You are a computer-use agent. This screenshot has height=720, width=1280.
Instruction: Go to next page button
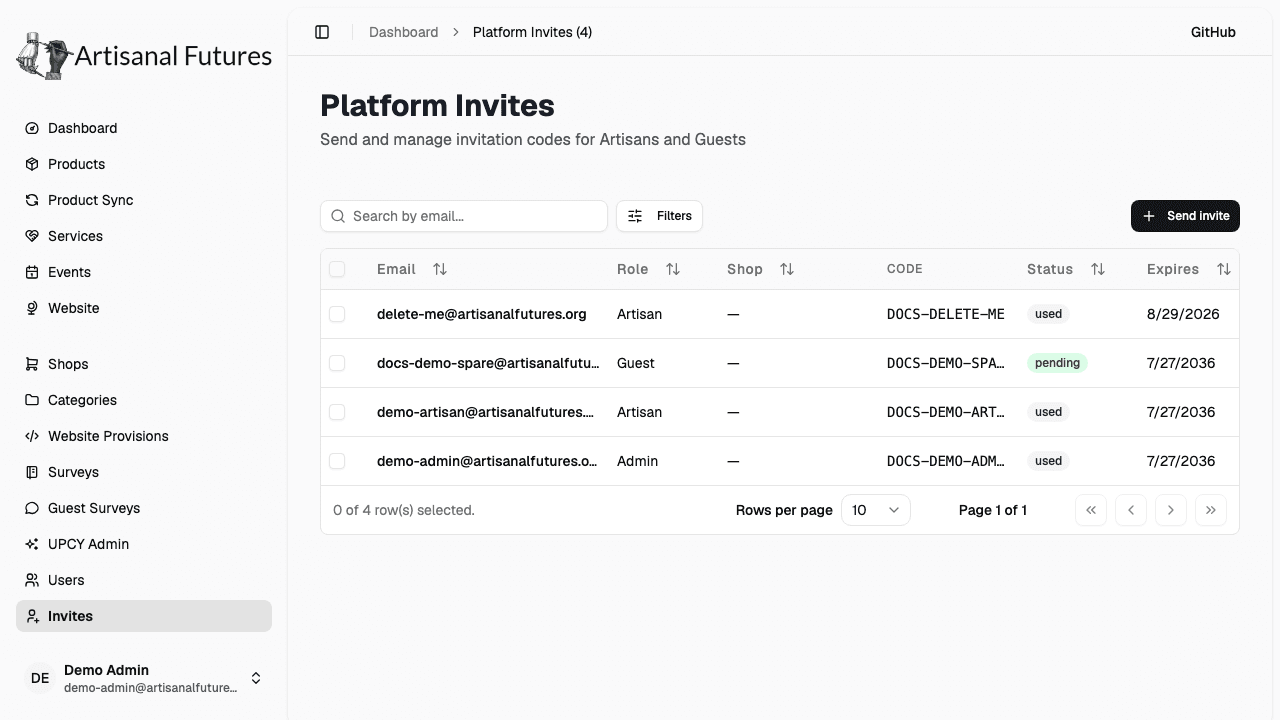pyautogui.click(x=1171, y=510)
